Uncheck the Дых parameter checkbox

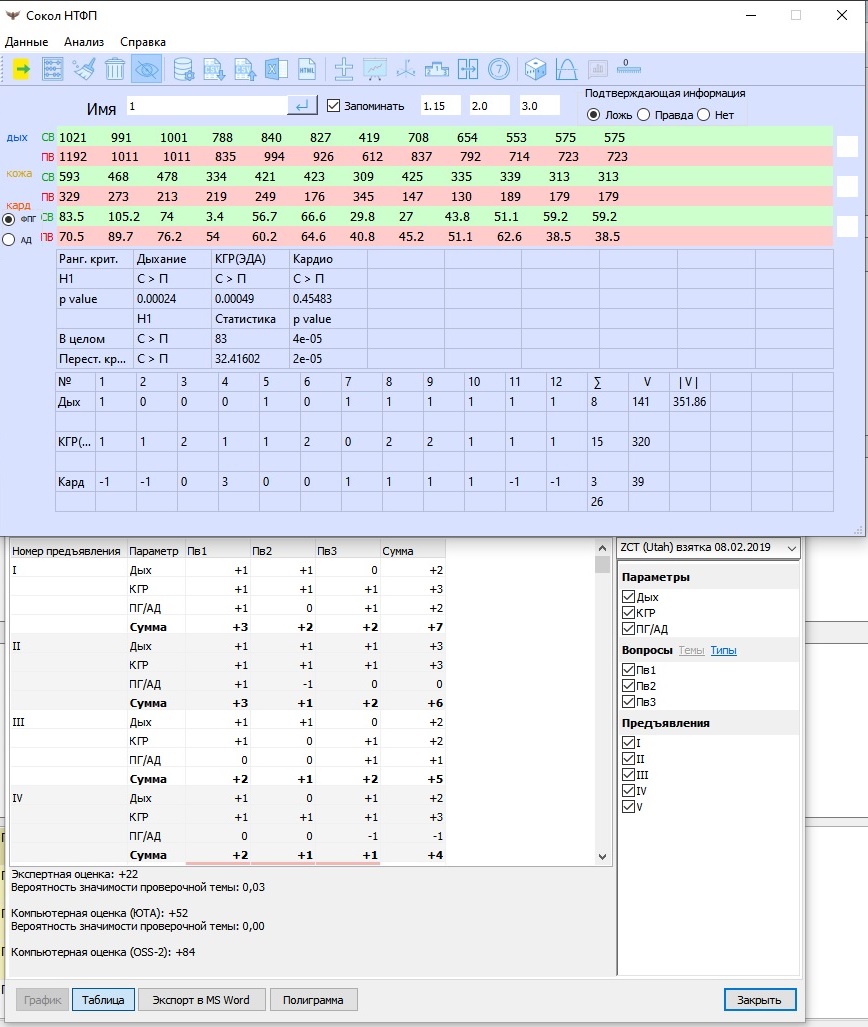[628, 597]
